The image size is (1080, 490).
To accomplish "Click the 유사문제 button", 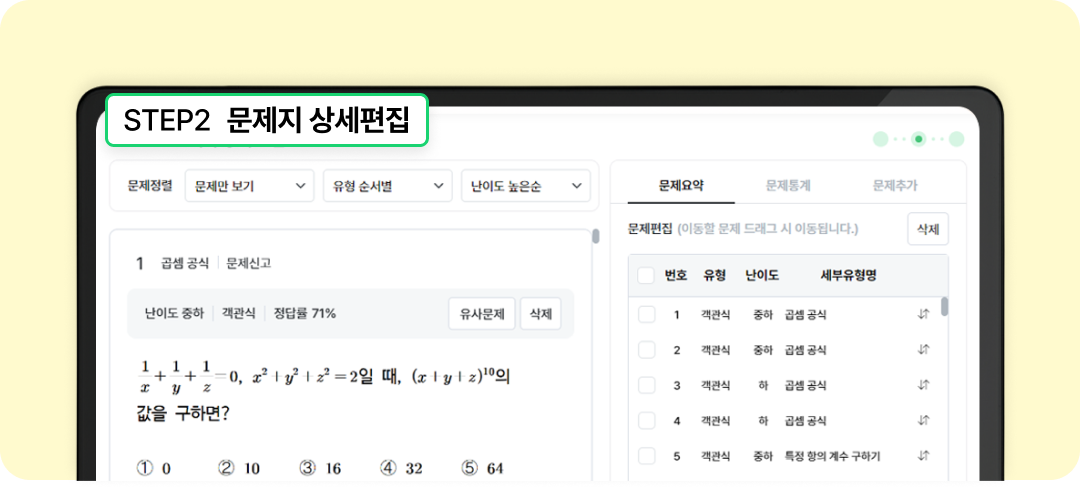I will coord(481,313).
